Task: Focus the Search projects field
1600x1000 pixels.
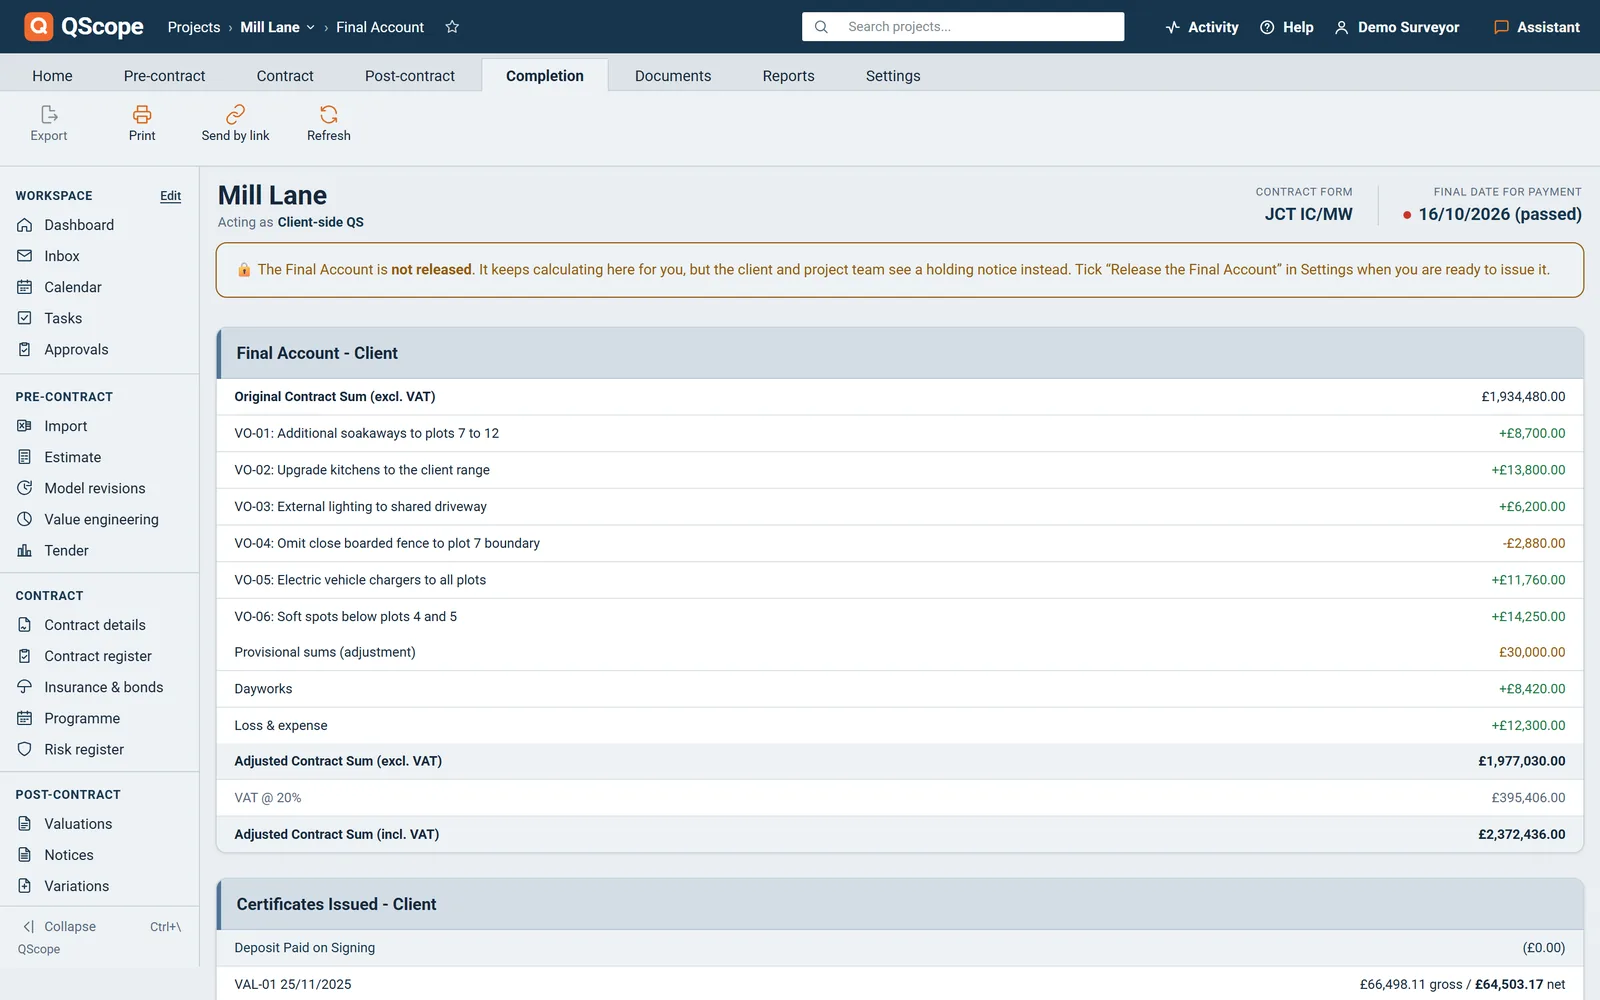Action: click(x=963, y=27)
